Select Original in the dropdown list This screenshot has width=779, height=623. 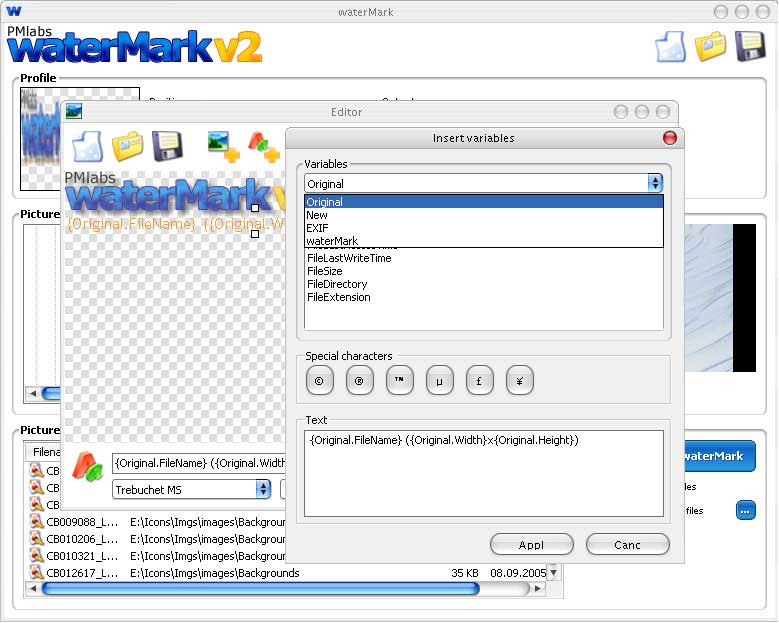coord(484,202)
